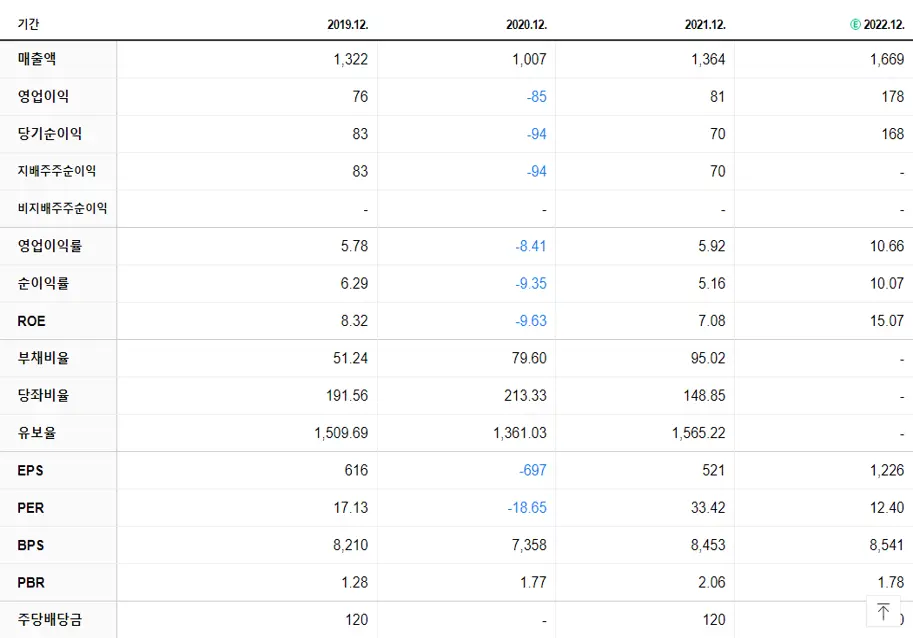The height and width of the screenshot is (638, 913).
Task: Click the 1.28 PBR value
Action: (355, 583)
